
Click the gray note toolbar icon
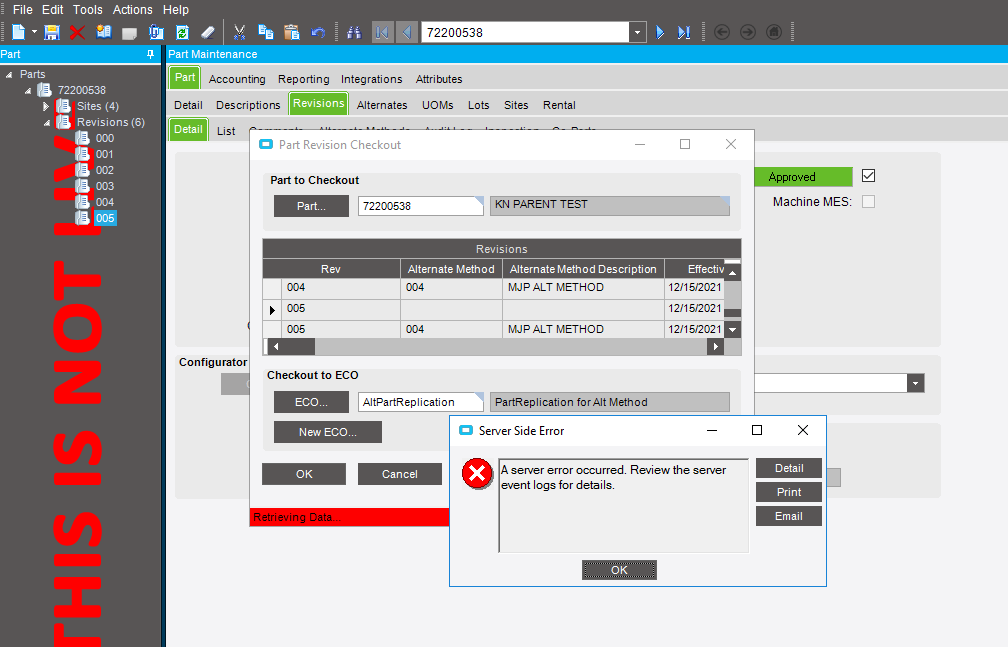[x=130, y=32]
